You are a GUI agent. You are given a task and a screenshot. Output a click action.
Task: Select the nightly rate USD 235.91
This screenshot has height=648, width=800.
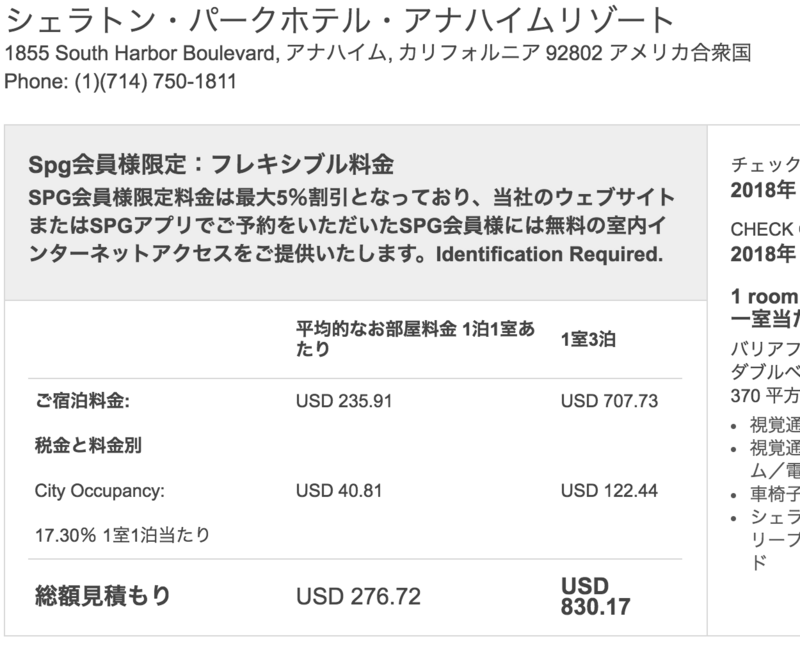[x=344, y=401]
